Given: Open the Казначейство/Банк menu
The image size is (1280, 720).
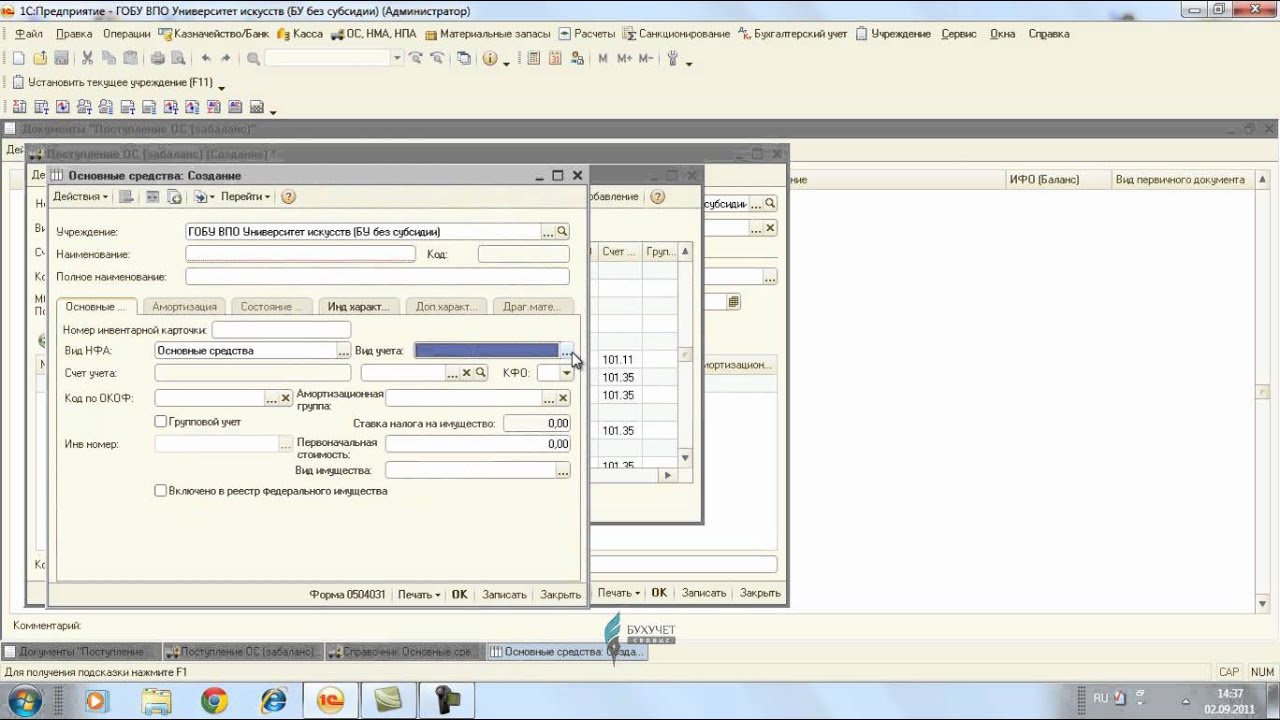Looking at the screenshot, I should pos(214,33).
